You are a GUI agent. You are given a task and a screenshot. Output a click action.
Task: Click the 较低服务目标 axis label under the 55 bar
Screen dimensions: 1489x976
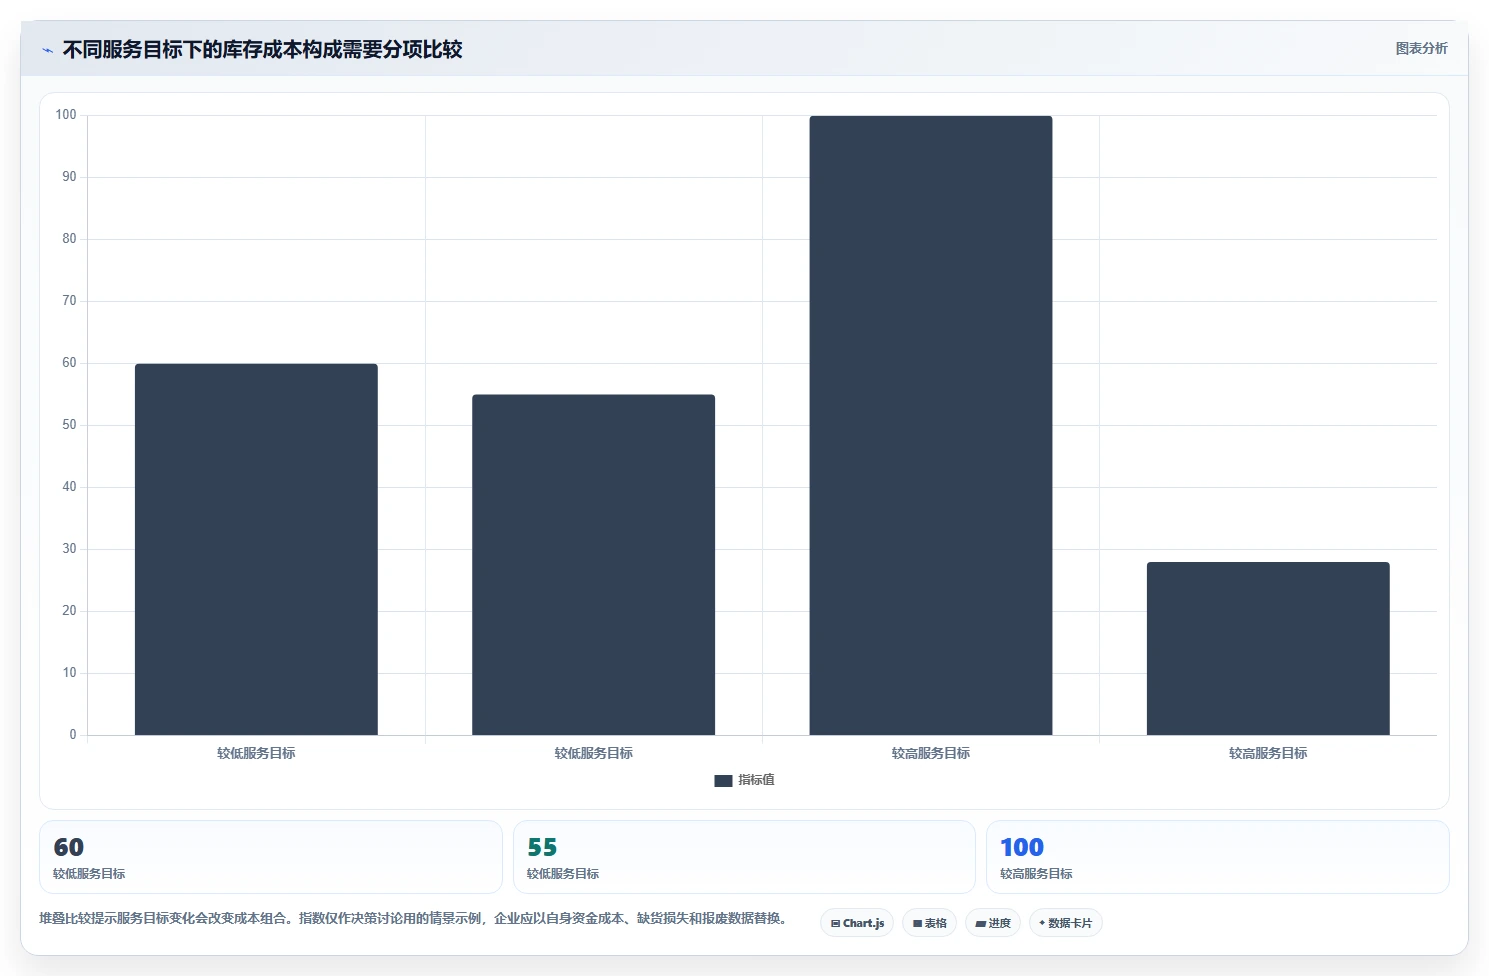click(593, 753)
